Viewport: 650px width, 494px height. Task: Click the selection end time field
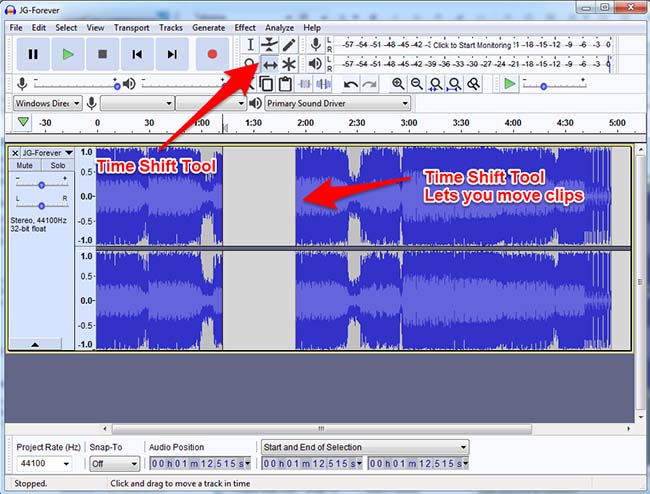[x=416, y=463]
